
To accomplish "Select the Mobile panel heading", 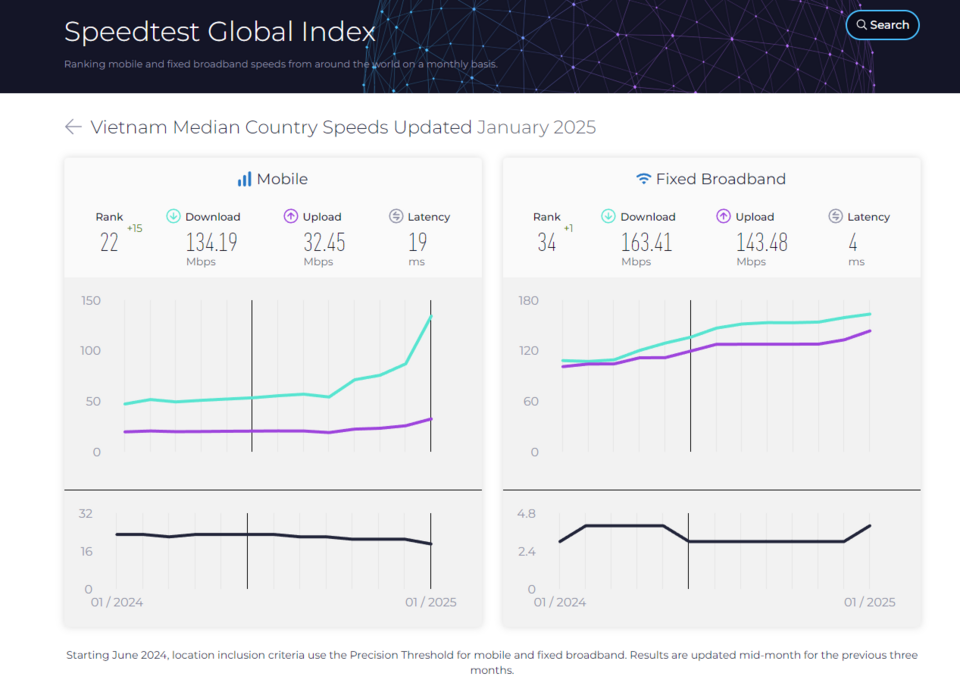I will click(272, 179).
